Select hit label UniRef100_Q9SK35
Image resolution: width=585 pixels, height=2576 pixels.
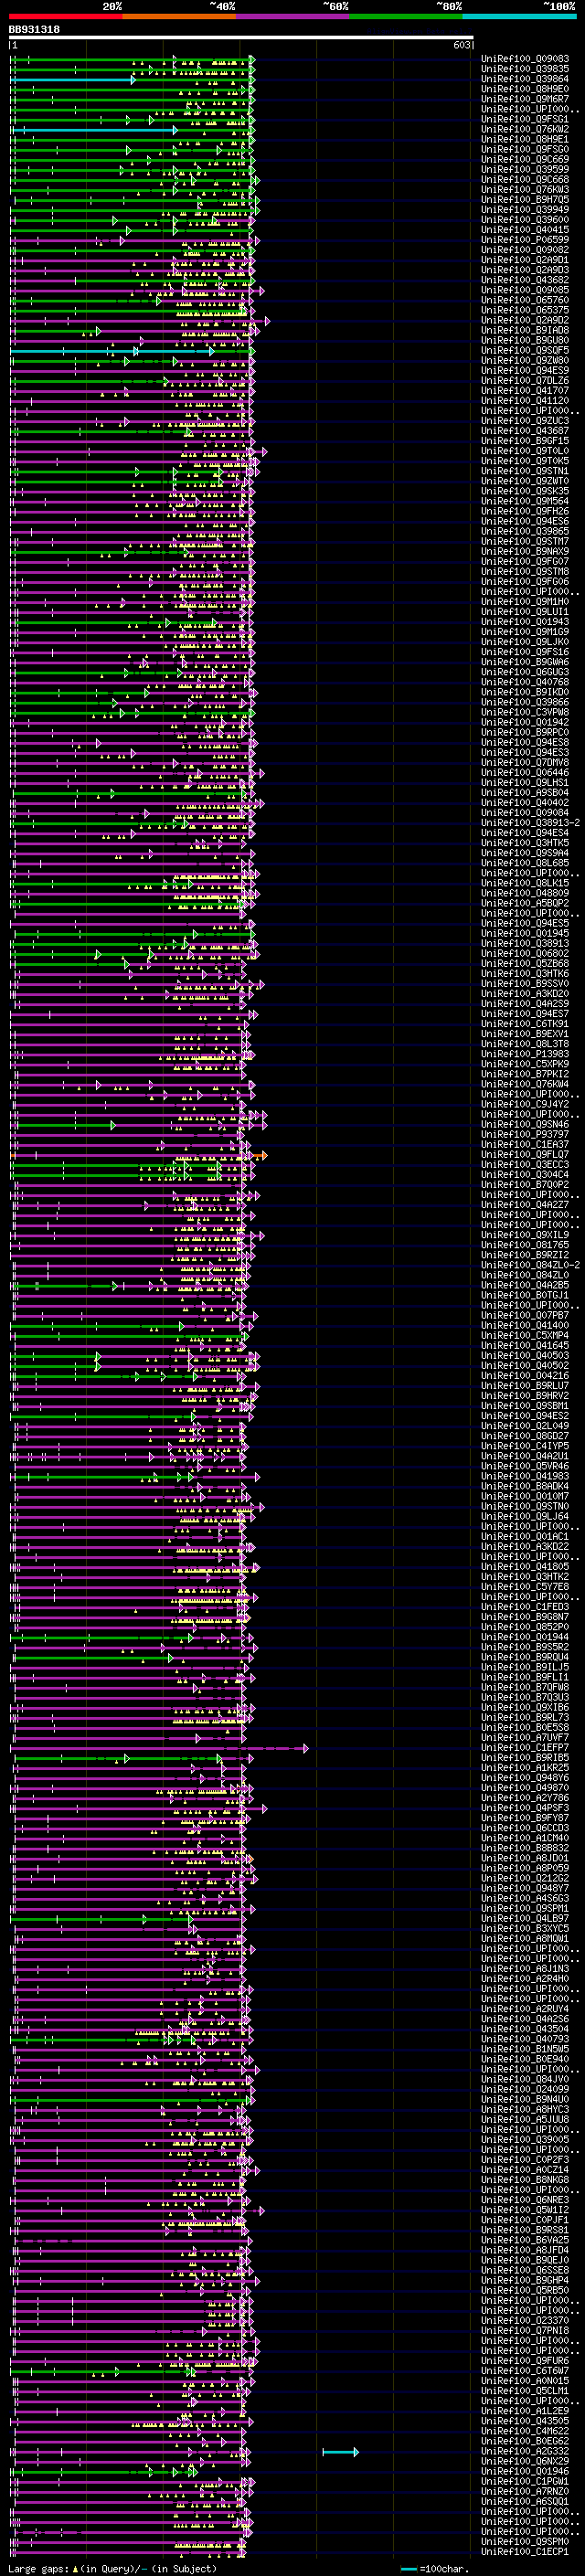coord(525,491)
